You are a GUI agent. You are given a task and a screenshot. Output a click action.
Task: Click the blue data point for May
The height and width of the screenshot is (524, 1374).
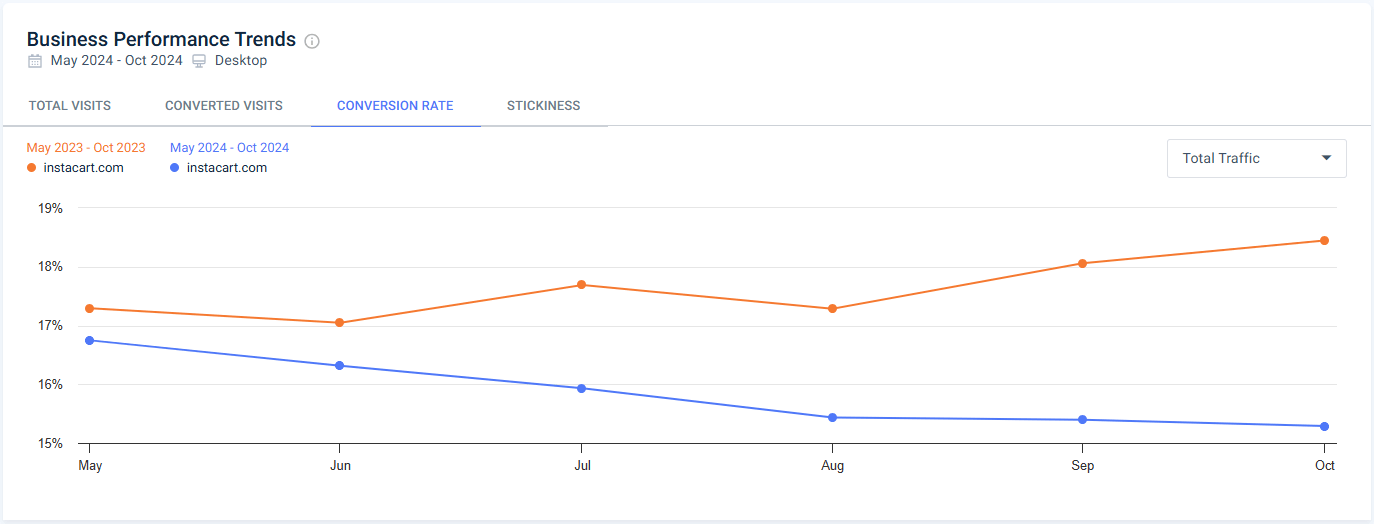tap(90, 340)
